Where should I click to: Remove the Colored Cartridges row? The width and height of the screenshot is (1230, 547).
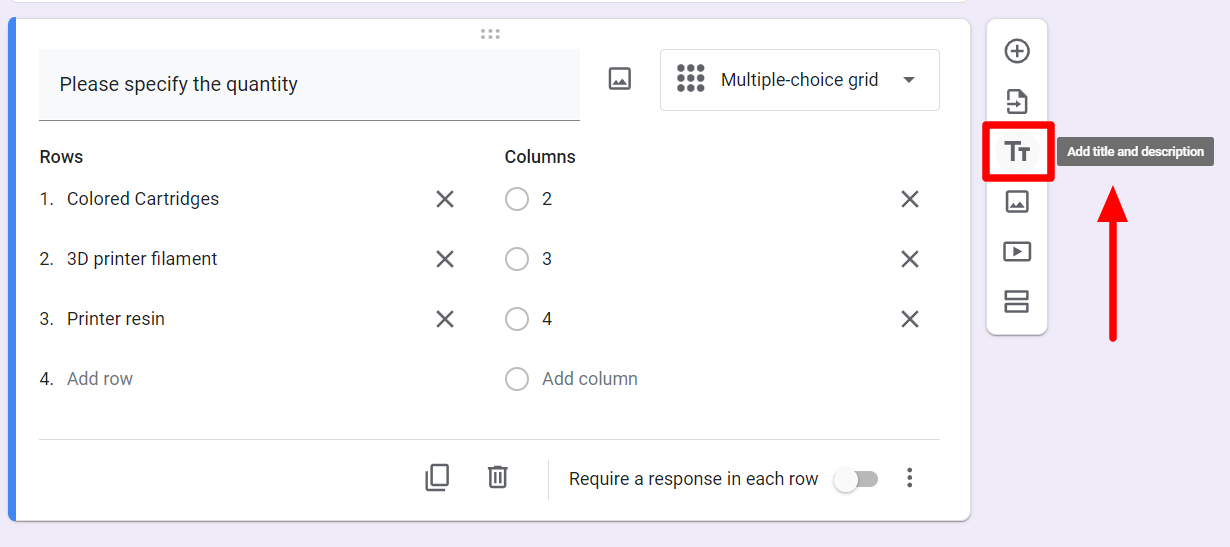pos(445,199)
